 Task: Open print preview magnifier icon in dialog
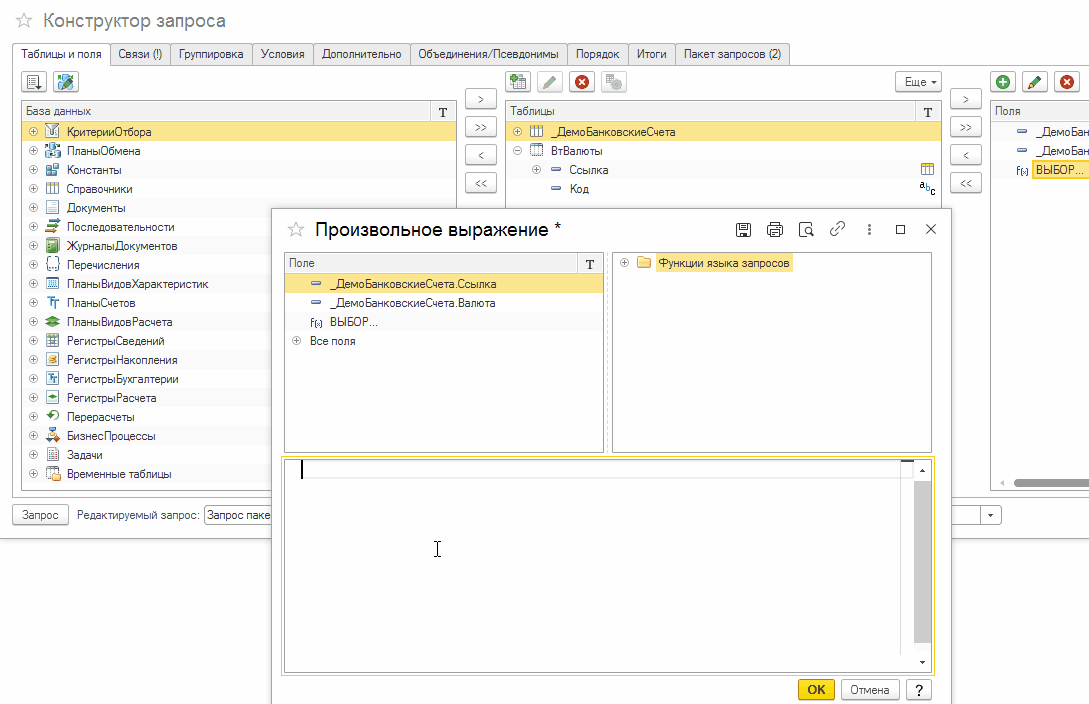point(806,229)
